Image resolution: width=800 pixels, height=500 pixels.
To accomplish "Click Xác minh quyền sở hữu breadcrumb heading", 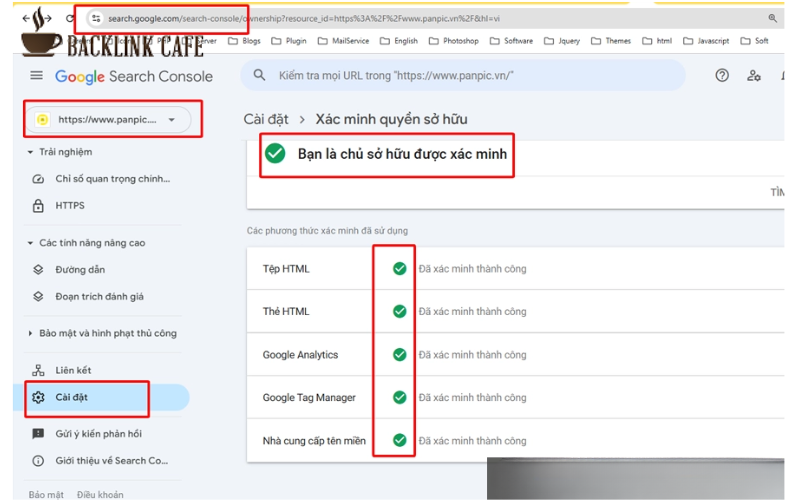I will coord(391,119).
